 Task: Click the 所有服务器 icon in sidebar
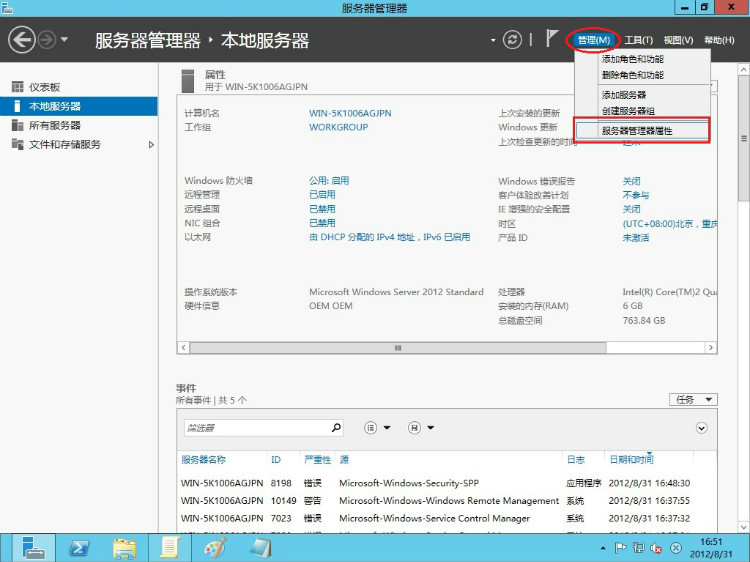coord(18,125)
